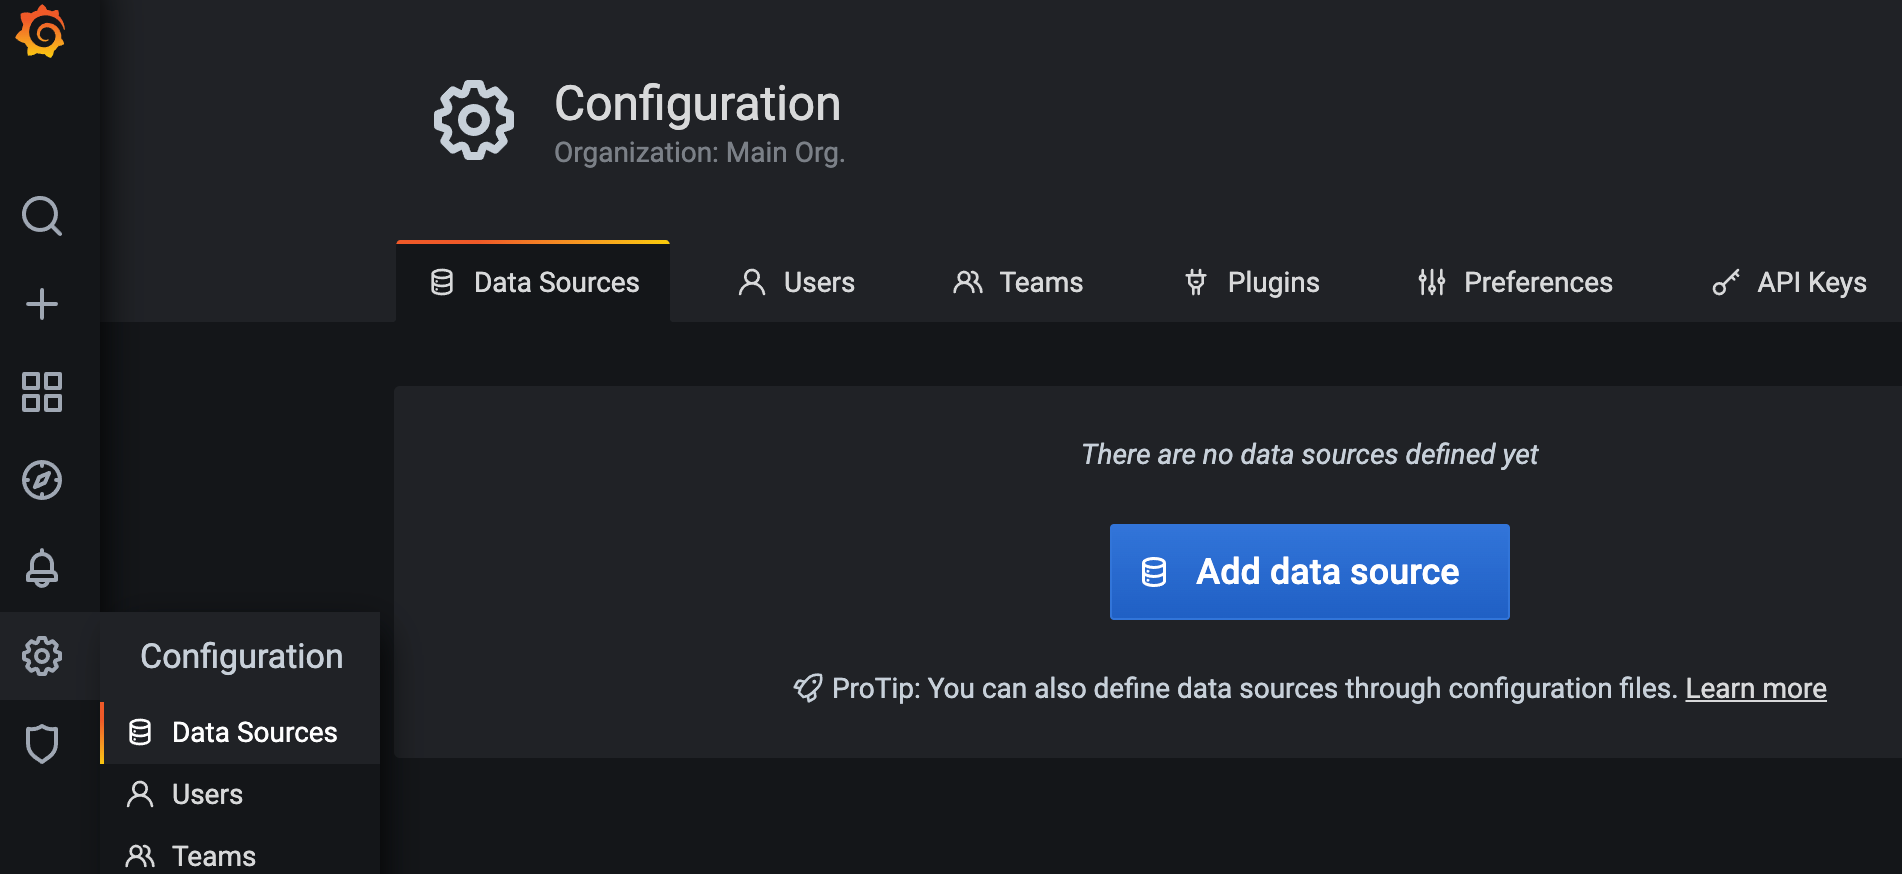Switch to the Teams tab

(1018, 282)
